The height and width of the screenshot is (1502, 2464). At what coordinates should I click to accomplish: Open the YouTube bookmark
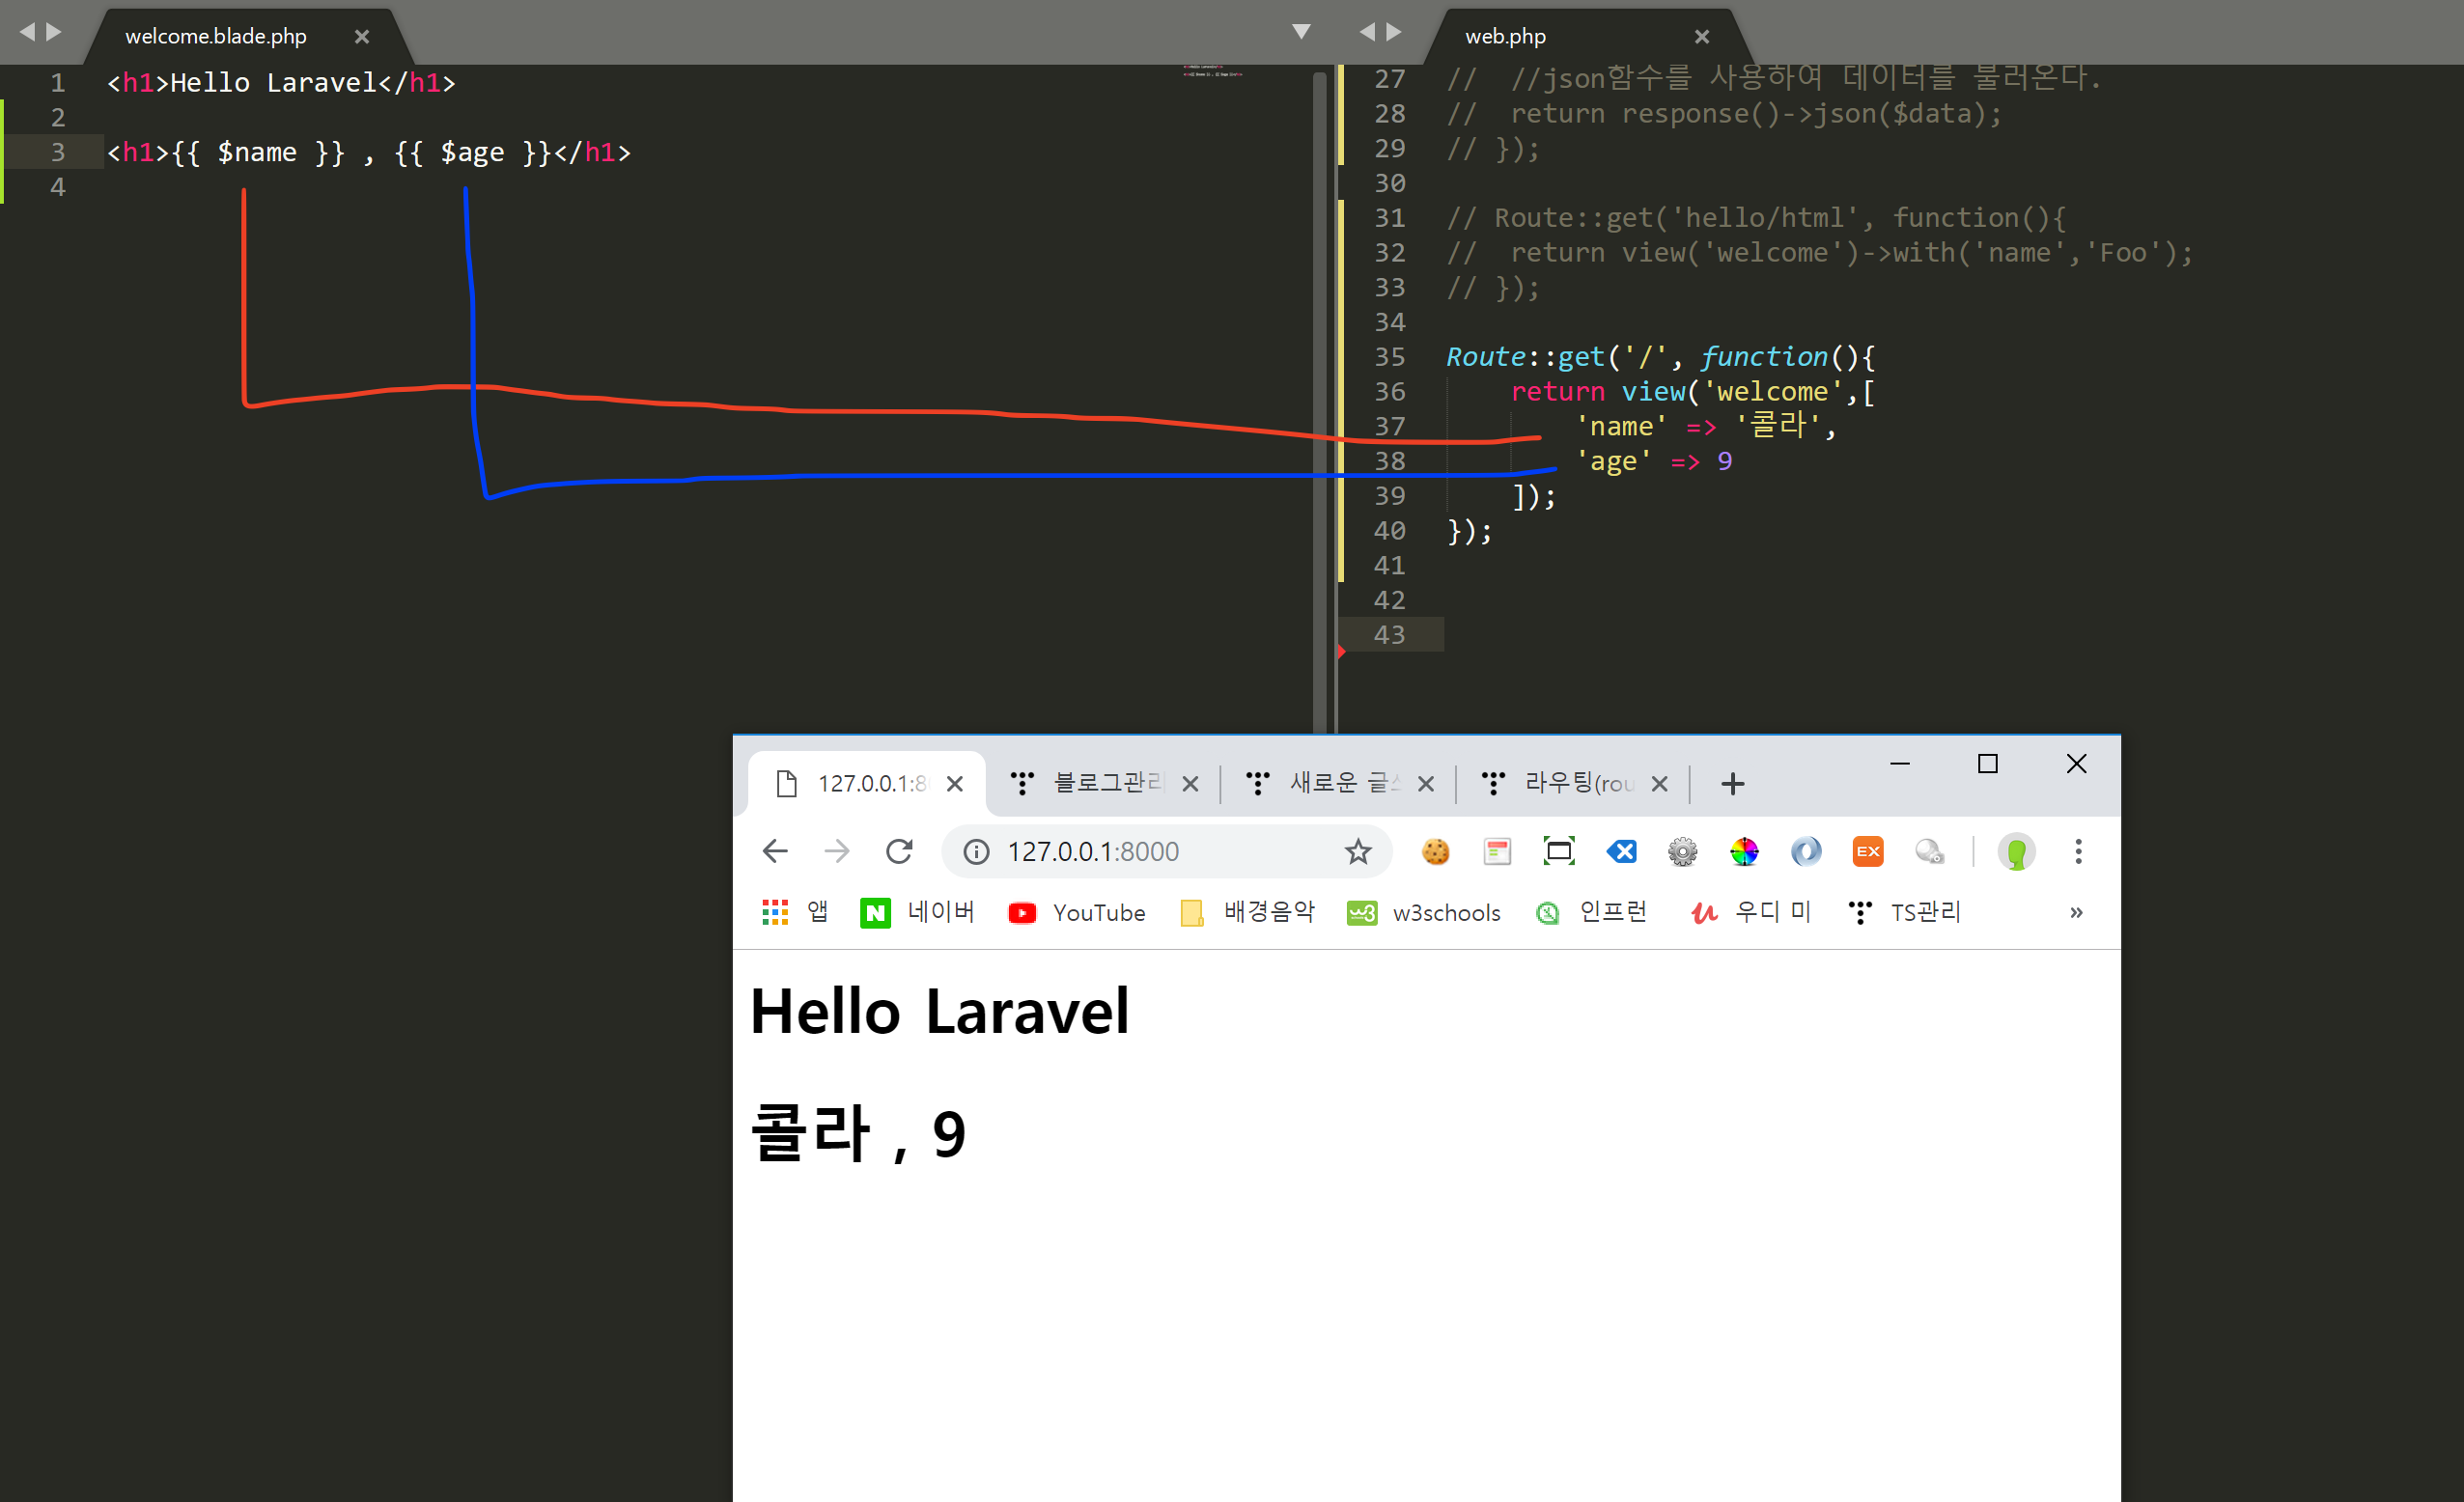click(x=1077, y=912)
